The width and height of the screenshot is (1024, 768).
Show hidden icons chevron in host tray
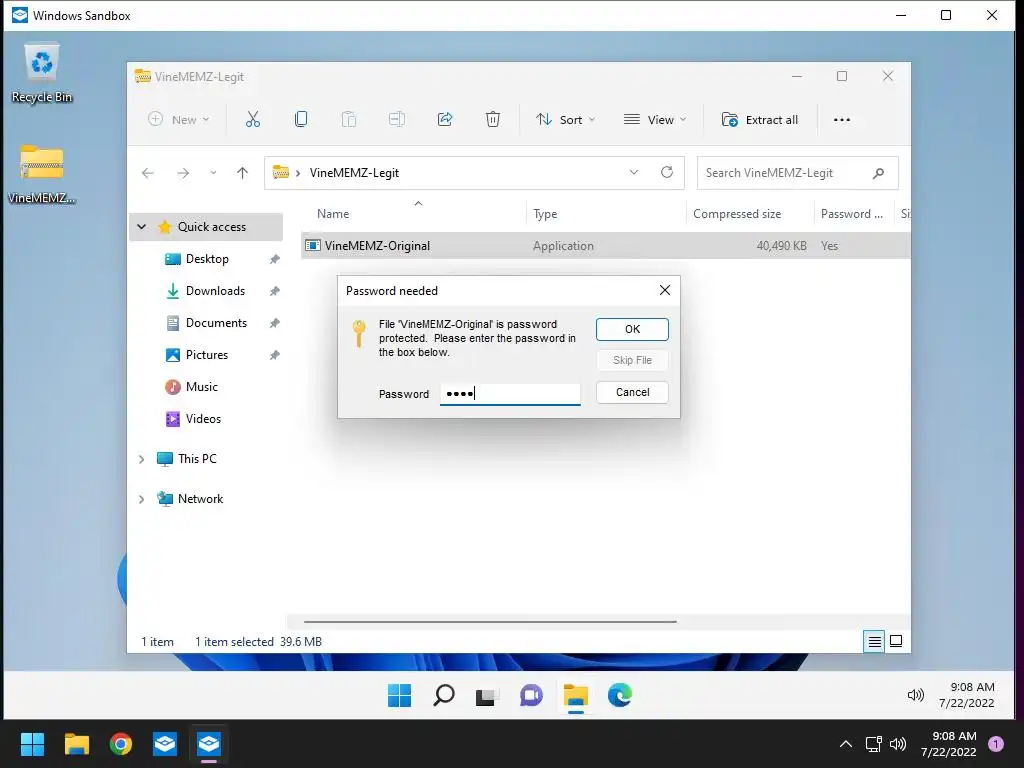point(846,744)
